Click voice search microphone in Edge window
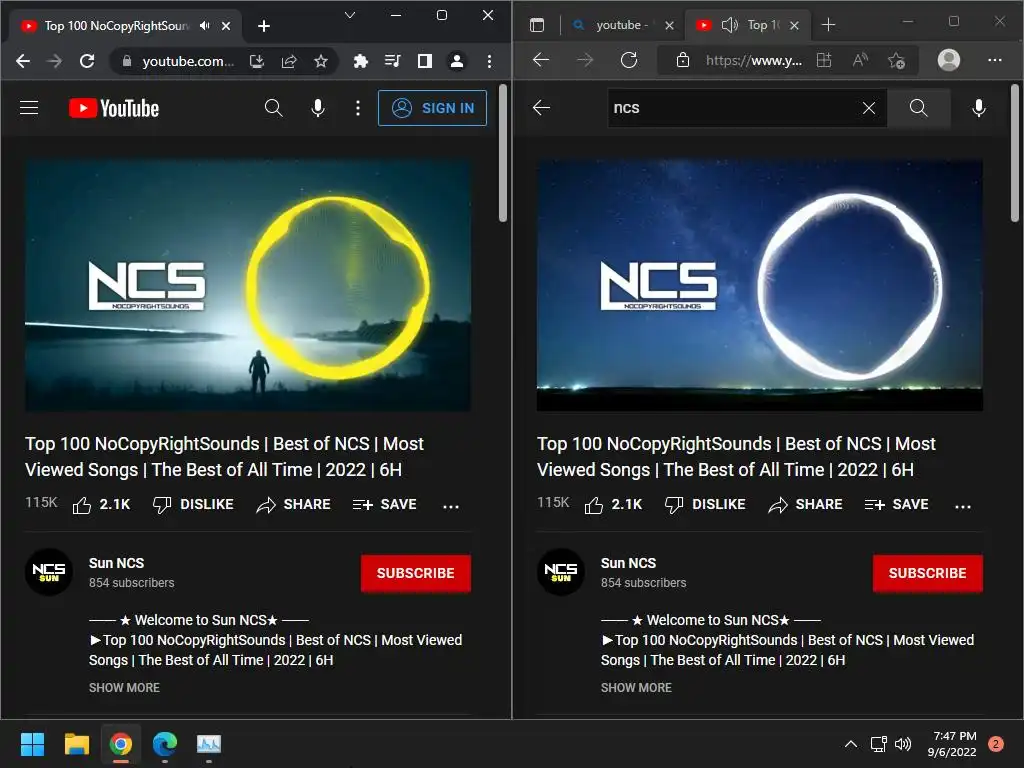The width and height of the screenshot is (1024, 768). pyautogui.click(x=978, y=108)
